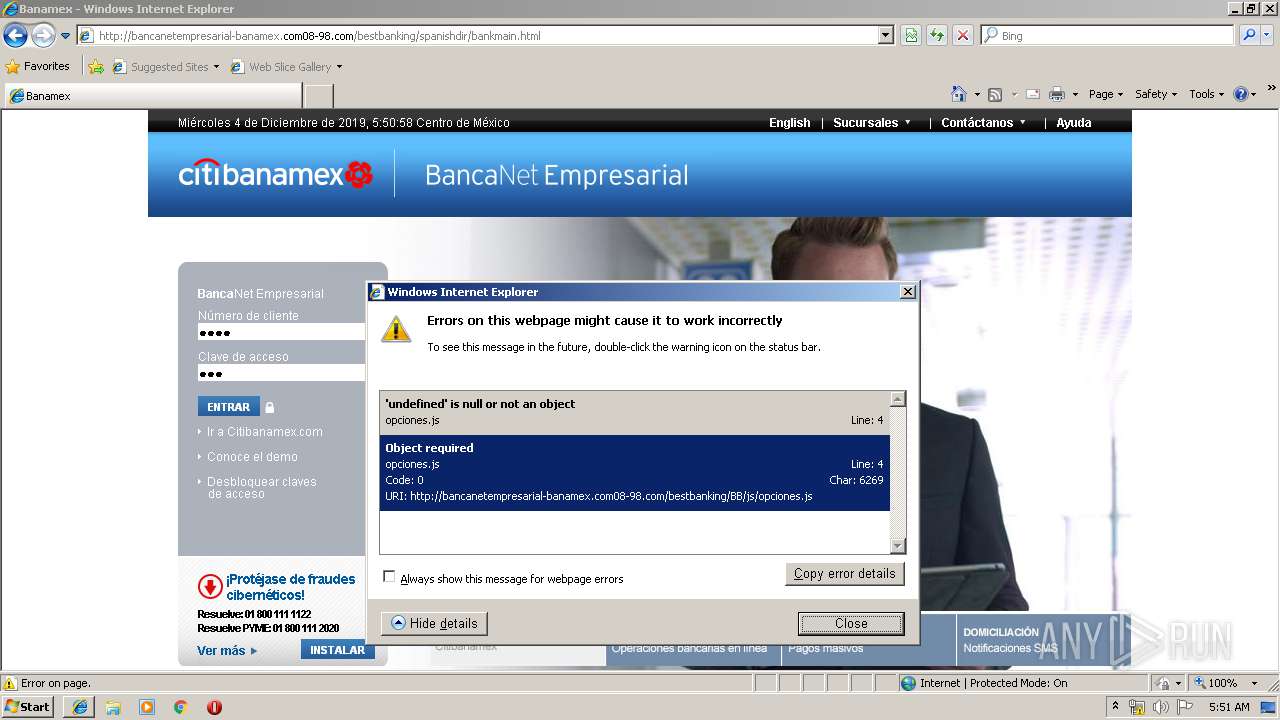The image size is (1280, 720).
Task: Open the Suggested Sites dropdown
Action: coord(216,67)
